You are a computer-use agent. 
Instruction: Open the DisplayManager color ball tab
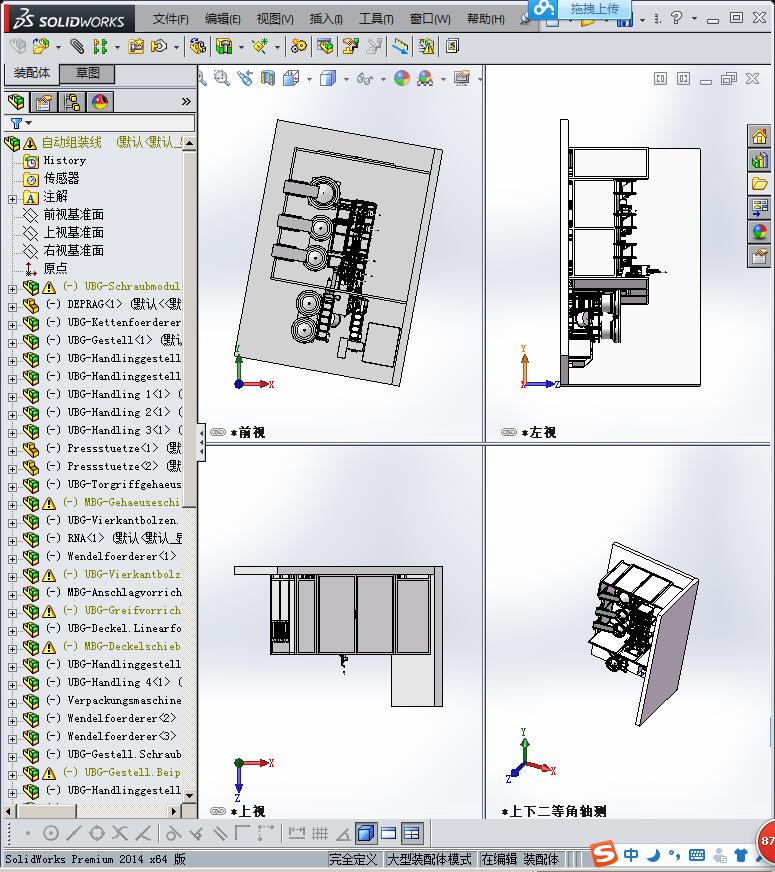pos(100,102)
